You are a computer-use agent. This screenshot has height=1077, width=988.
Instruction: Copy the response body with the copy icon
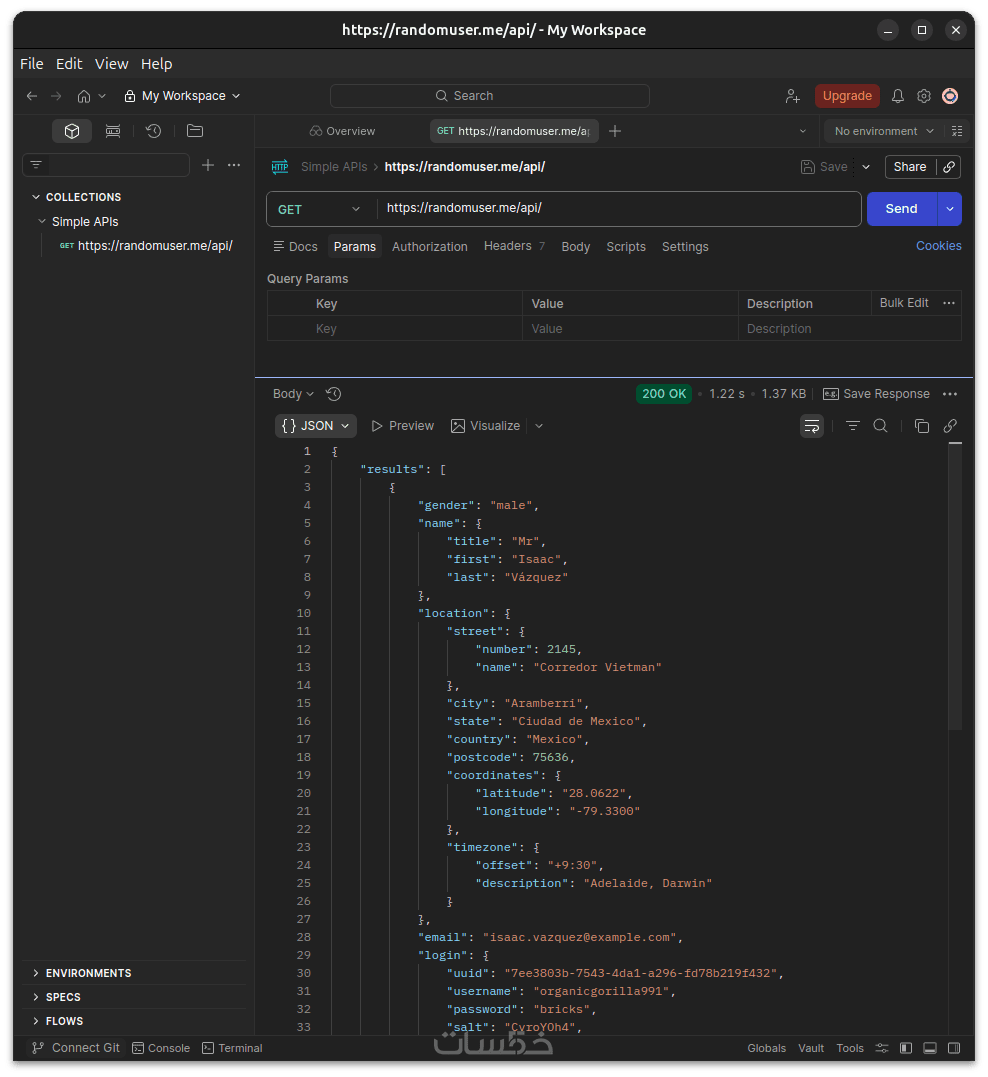[922, 426]
